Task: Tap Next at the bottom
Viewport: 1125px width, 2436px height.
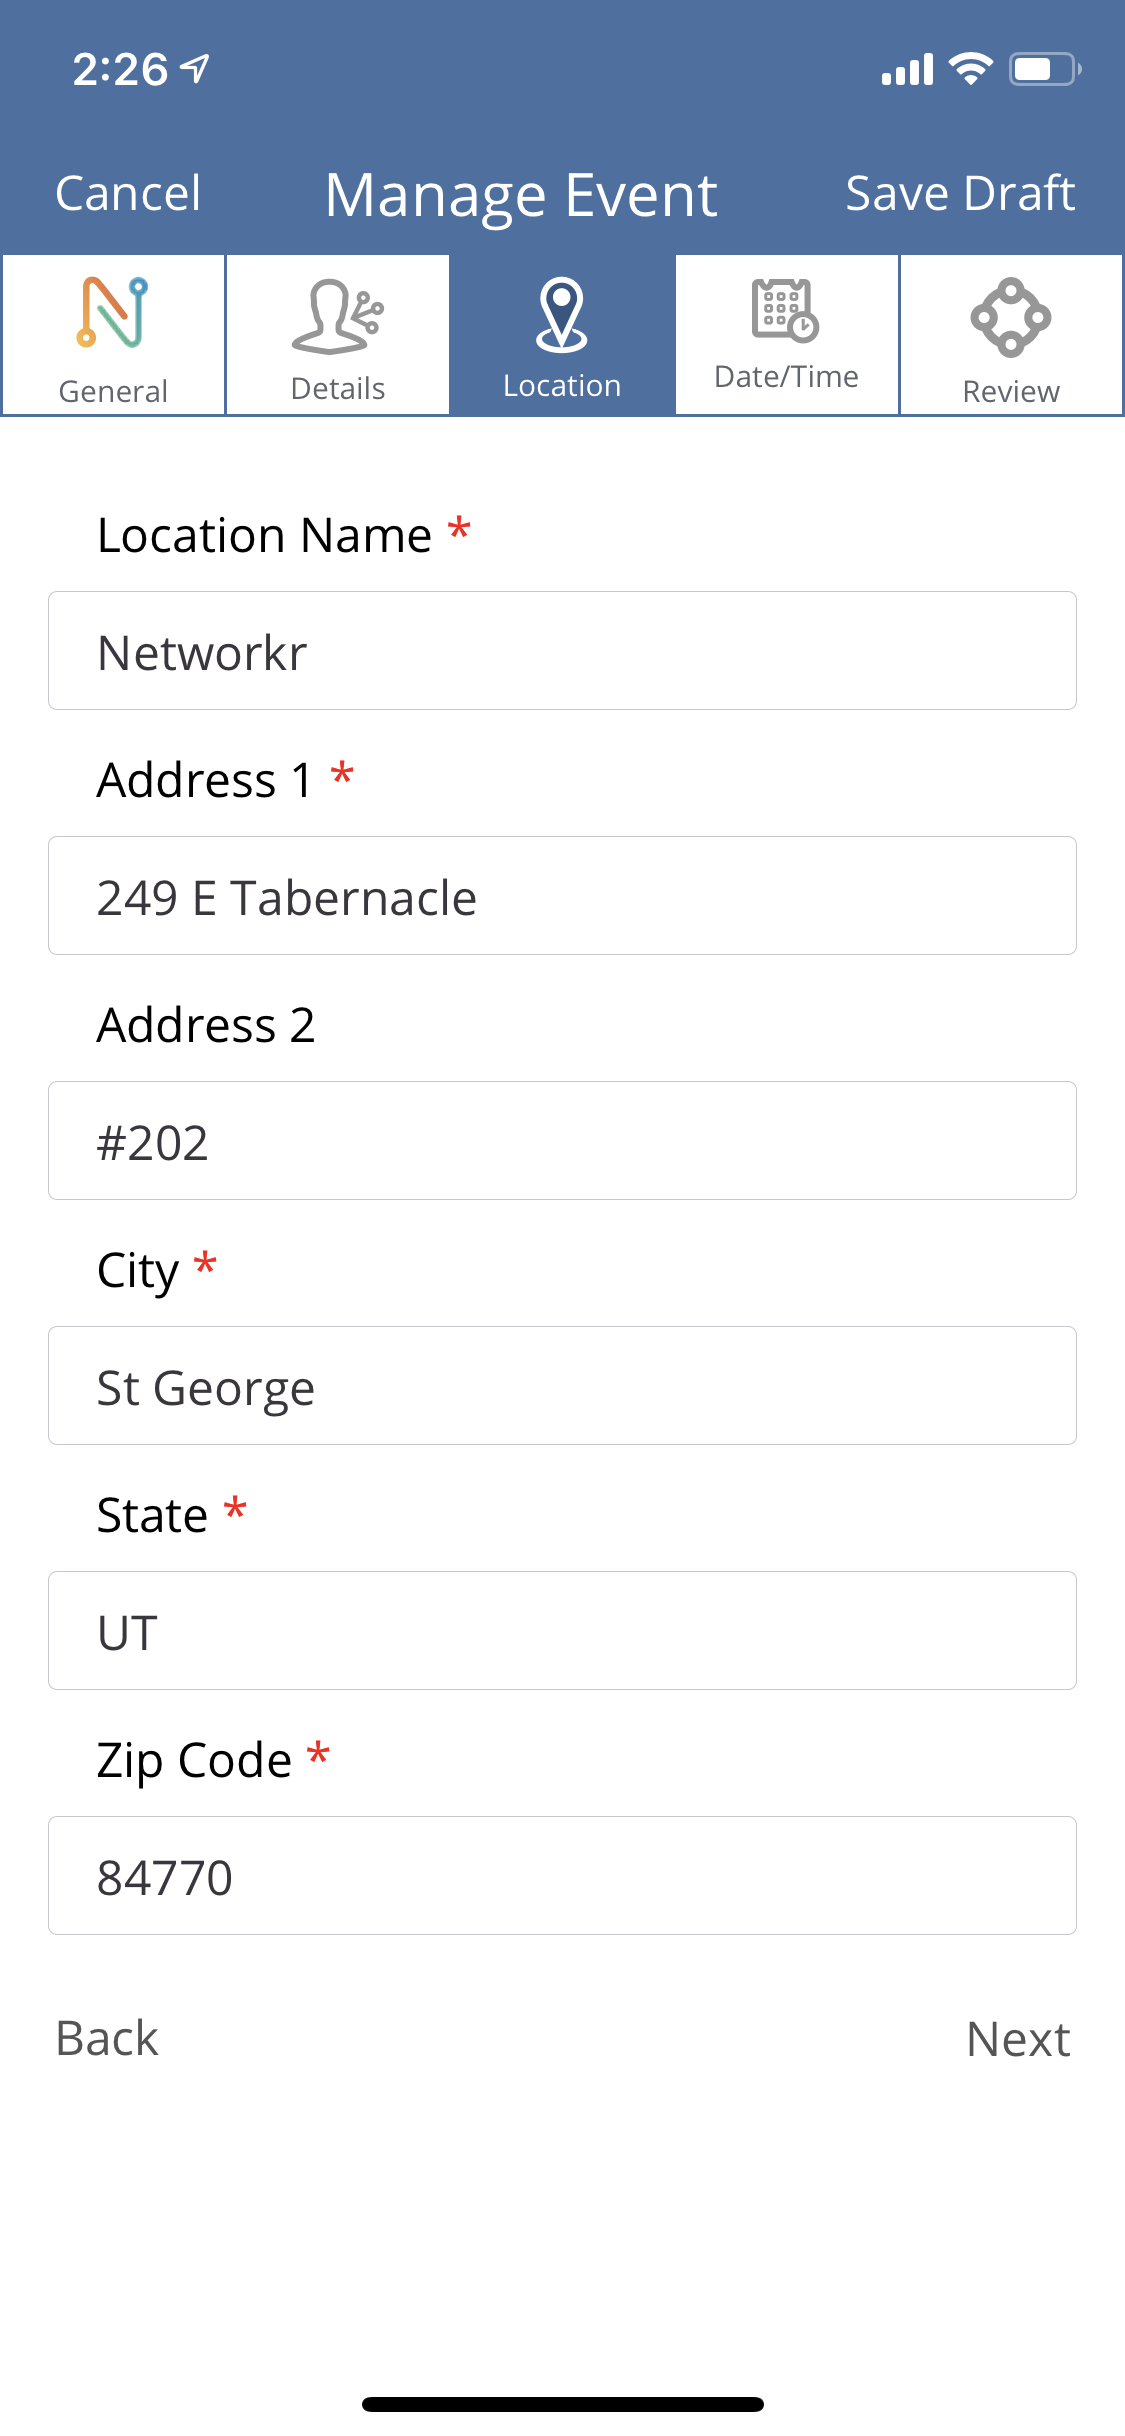Action: (1018, 2039)
